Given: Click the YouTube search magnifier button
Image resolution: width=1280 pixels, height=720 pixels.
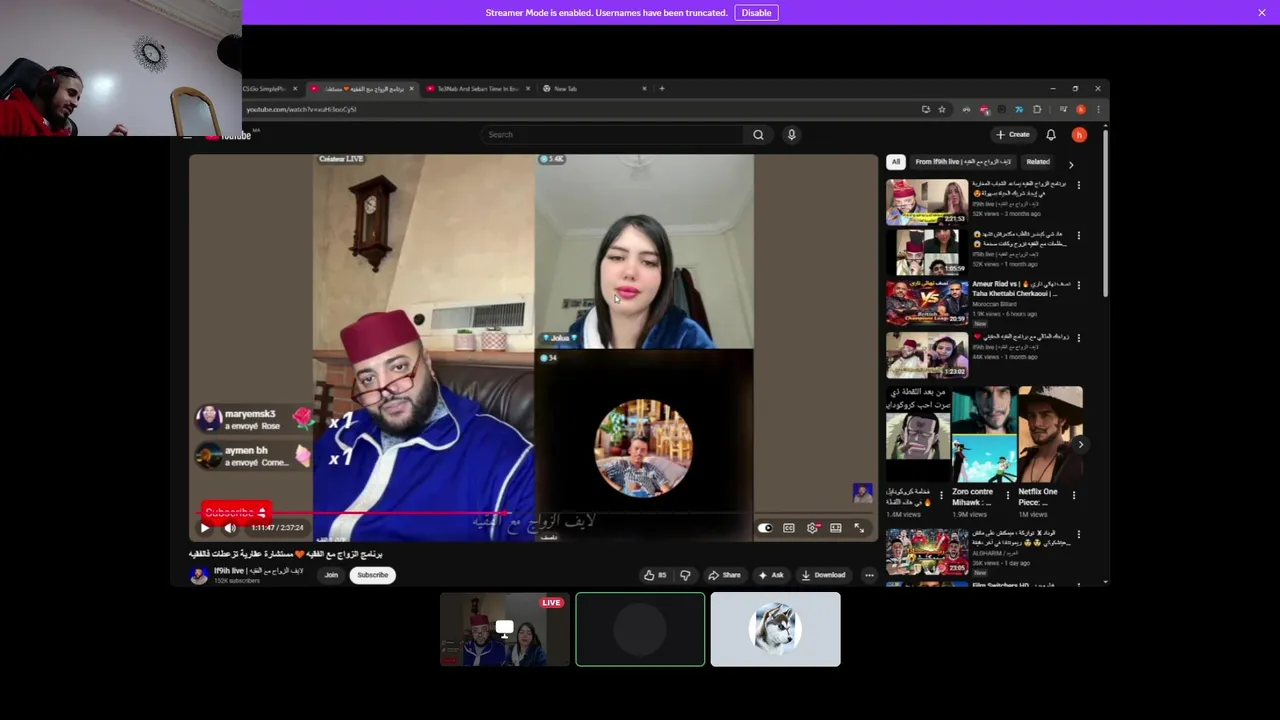Looking at the screenshot, I should tap(758, 134).
